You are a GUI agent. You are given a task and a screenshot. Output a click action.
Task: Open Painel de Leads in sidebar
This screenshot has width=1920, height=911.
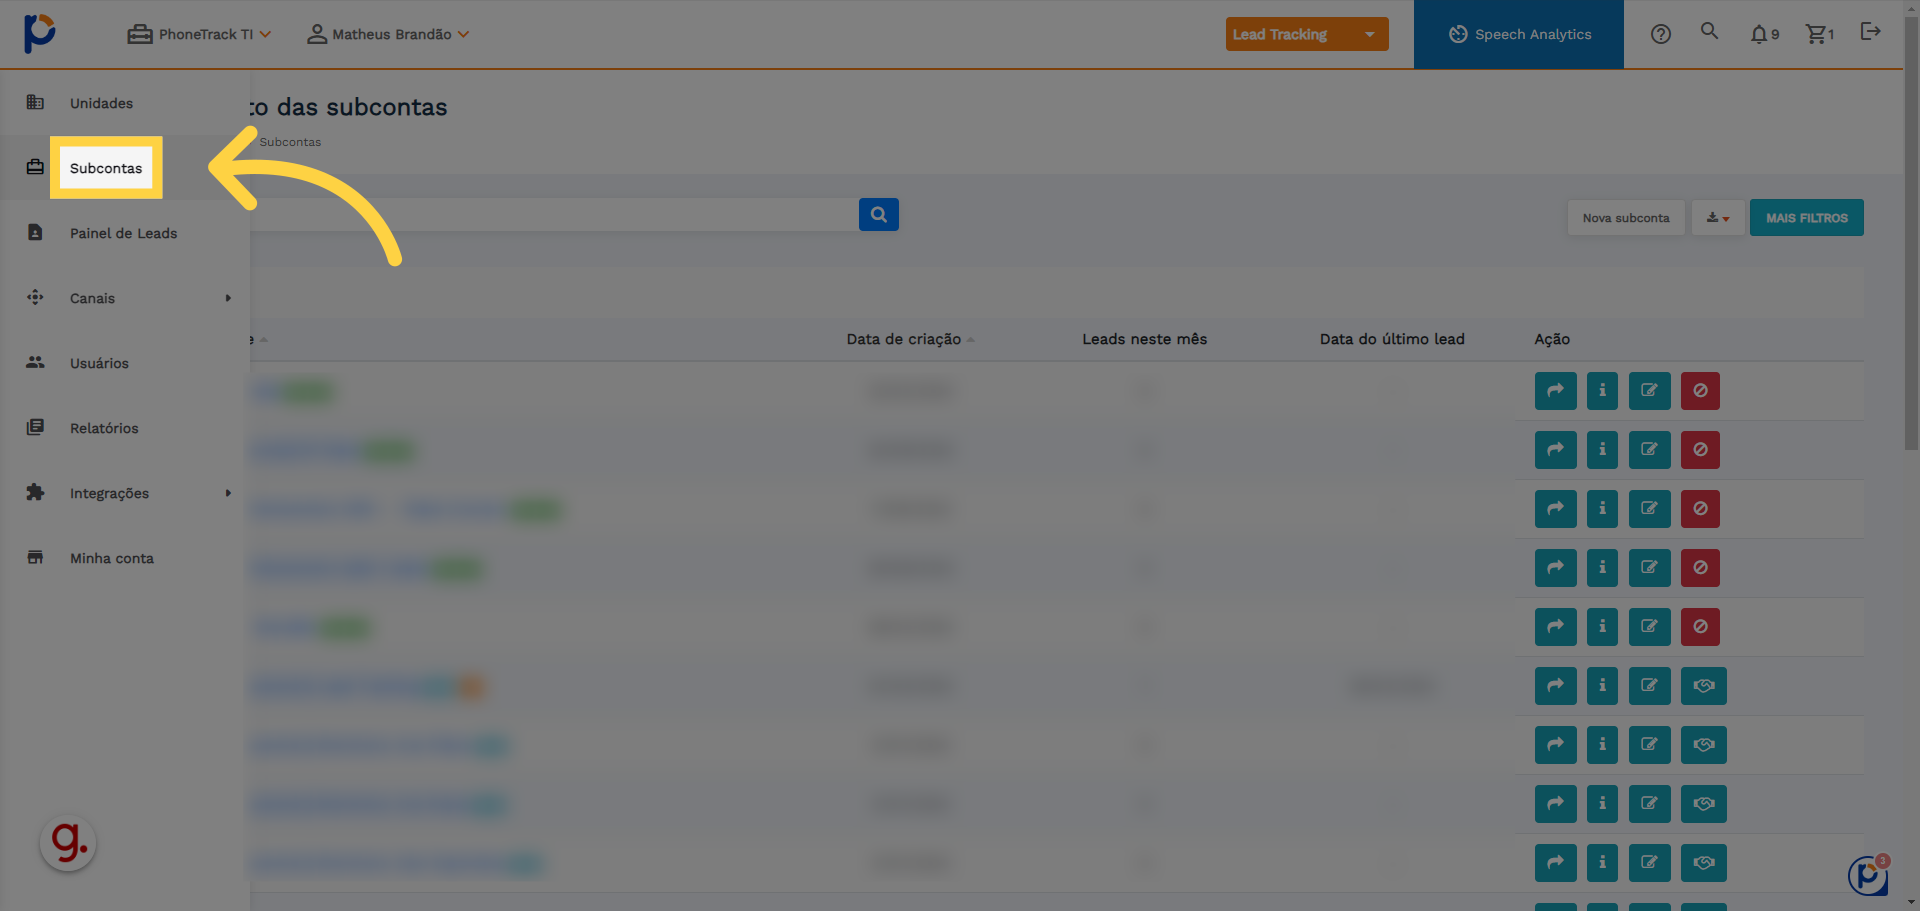click(123, 233)
